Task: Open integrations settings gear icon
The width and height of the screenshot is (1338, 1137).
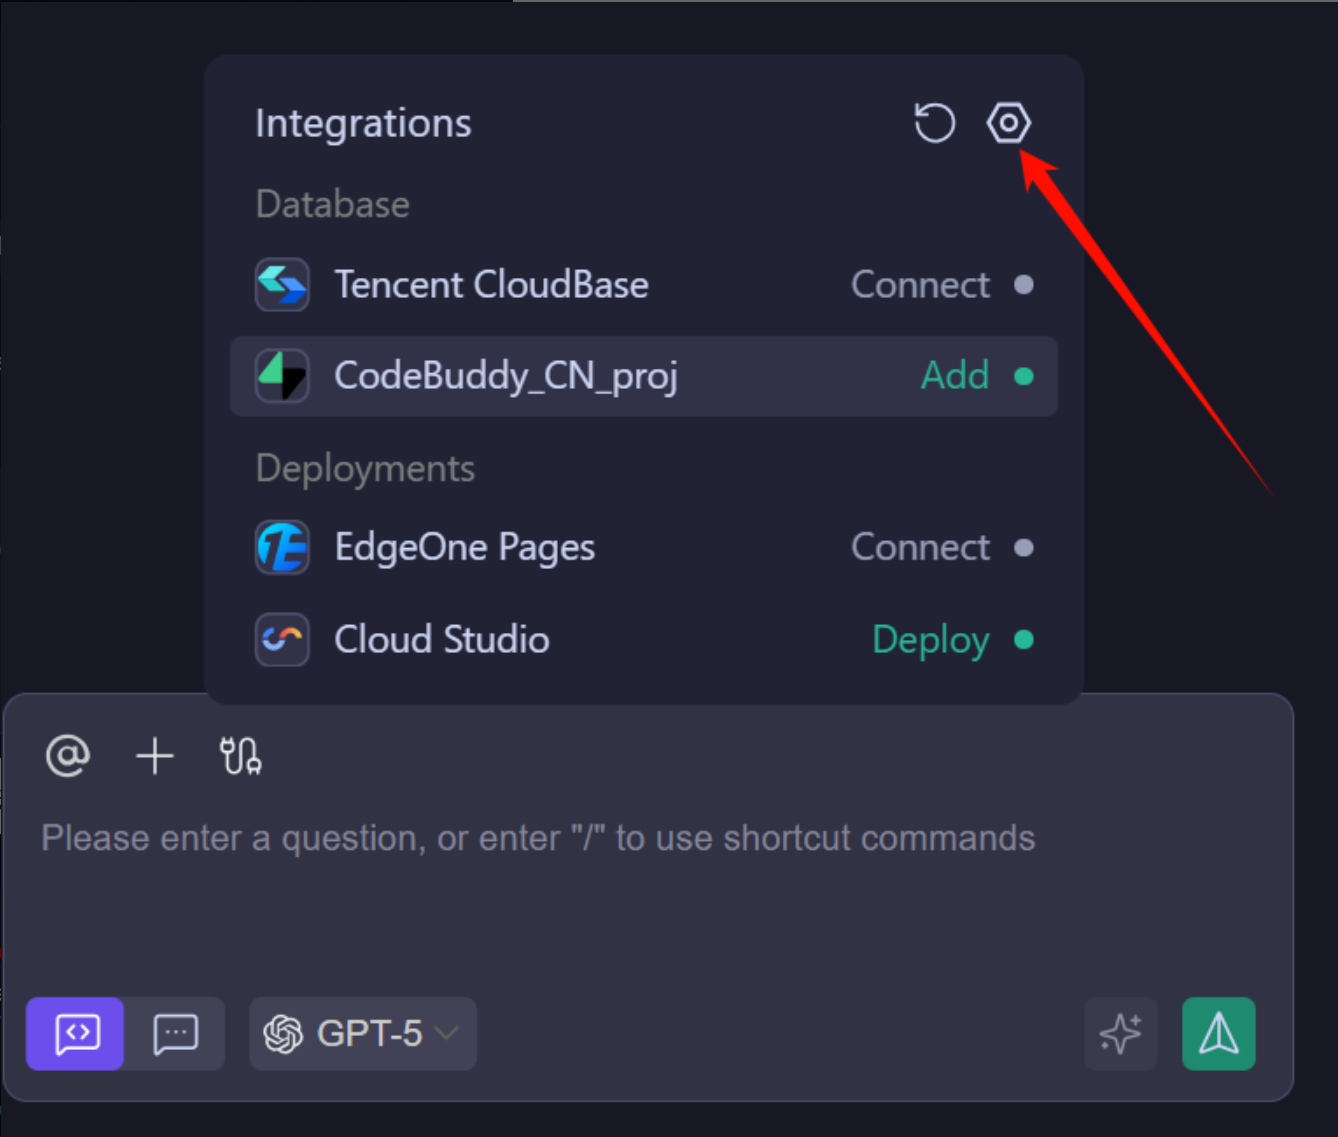Action: click(x=1008, y=123)
